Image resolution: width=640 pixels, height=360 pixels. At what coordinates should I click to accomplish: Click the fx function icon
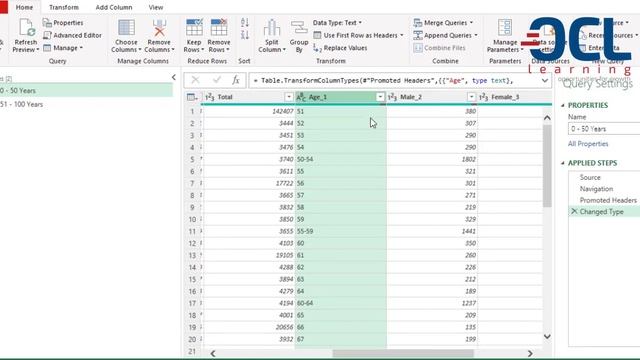236,80
